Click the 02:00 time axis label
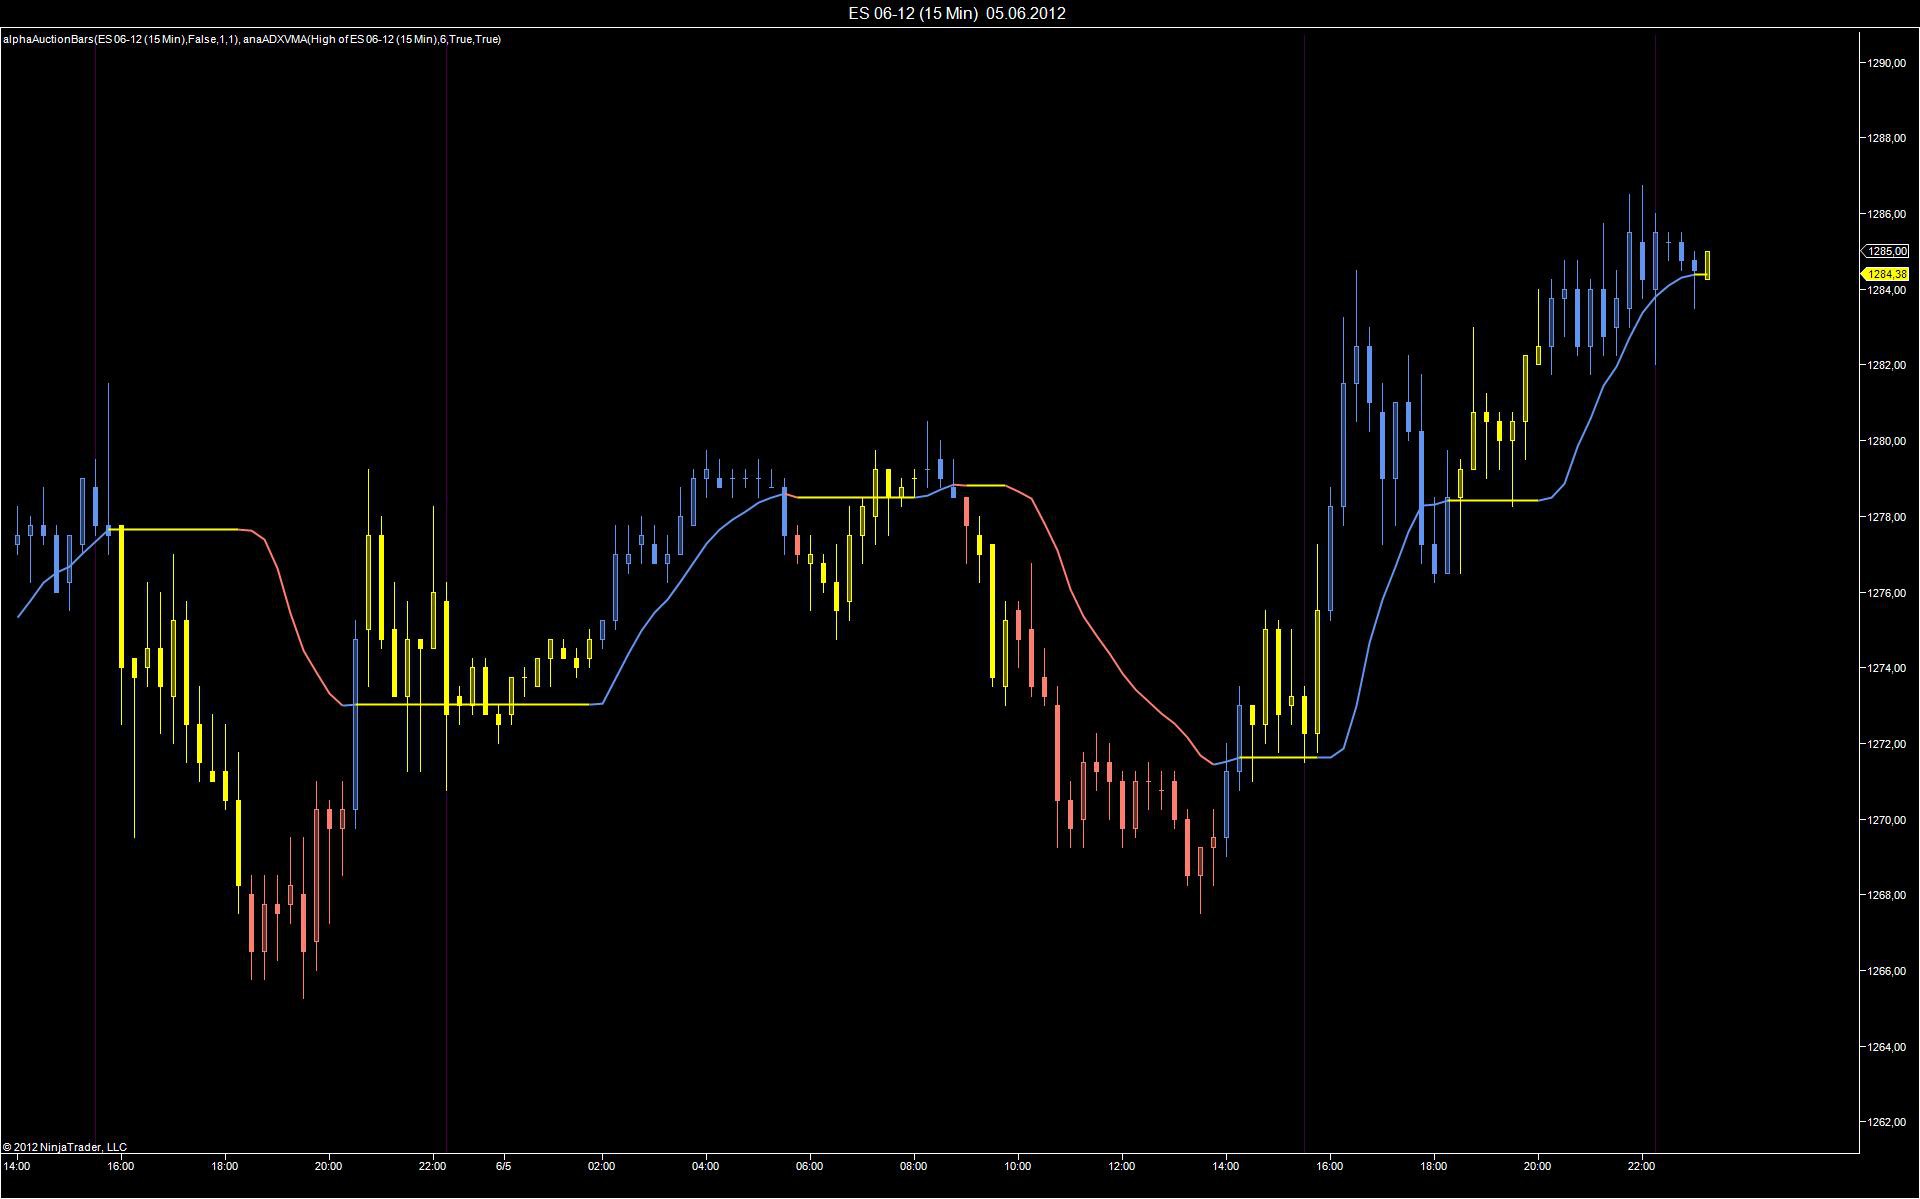The height and width of the screenshot is (1199, 1920). tap(602, 1166)
